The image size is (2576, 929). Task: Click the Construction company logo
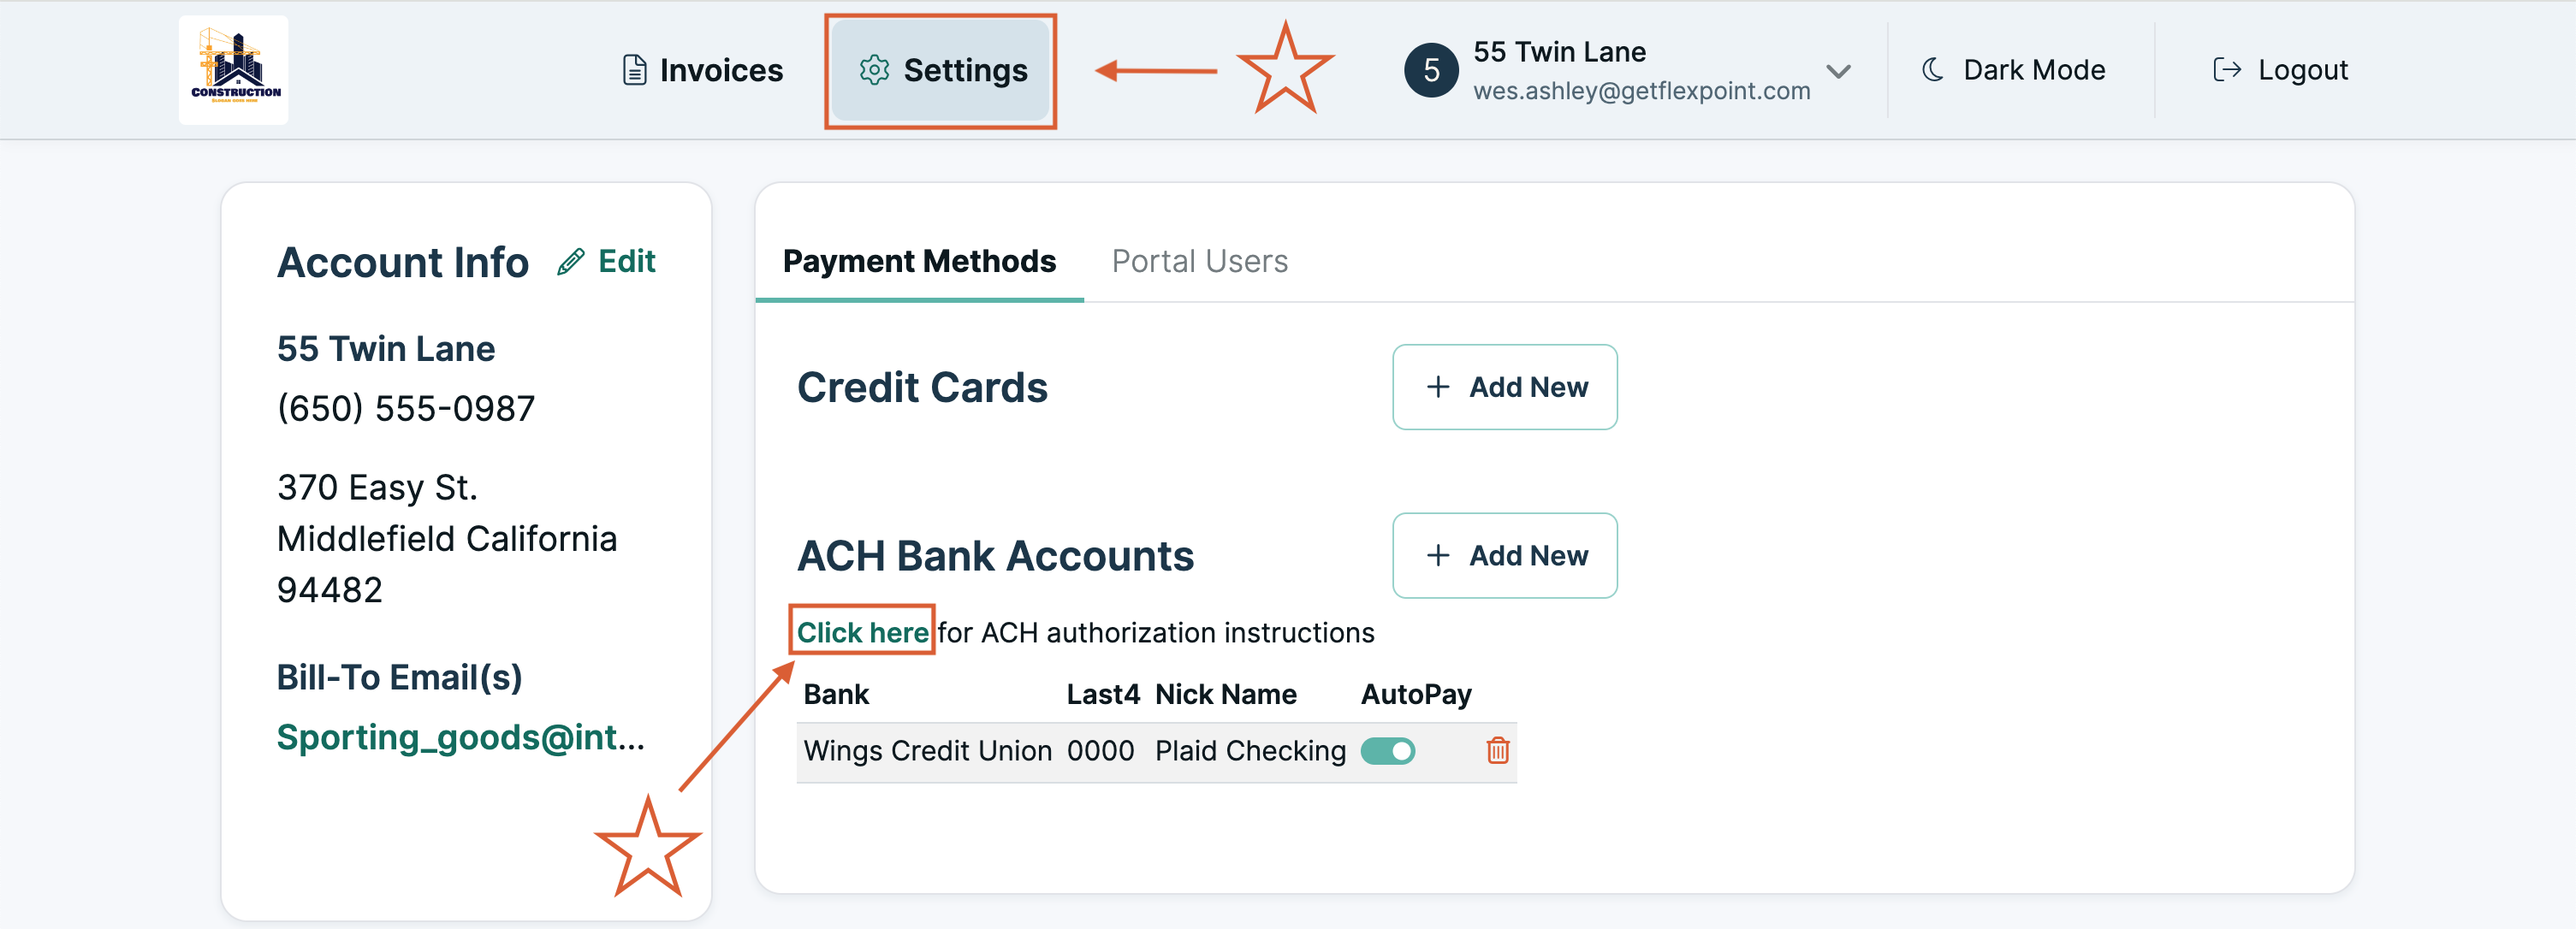(x=233, y=69)
